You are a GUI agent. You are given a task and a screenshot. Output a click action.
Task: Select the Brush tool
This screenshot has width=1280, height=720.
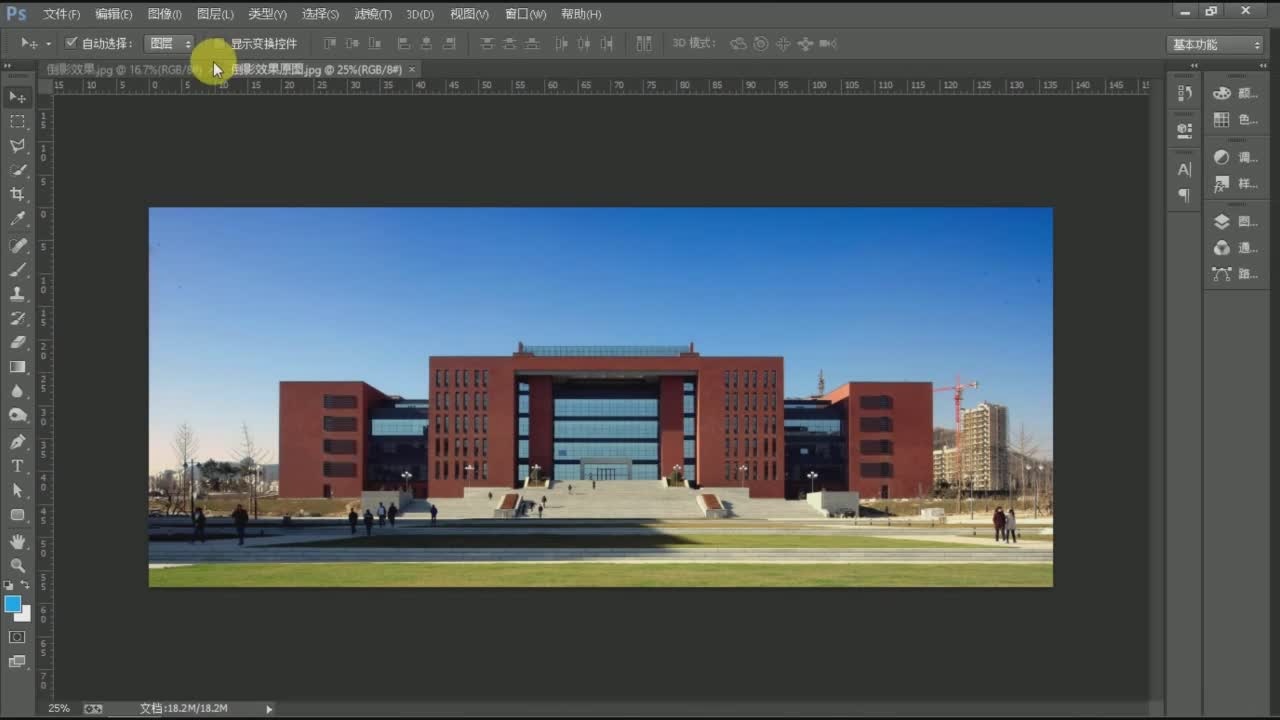(18, 269)
